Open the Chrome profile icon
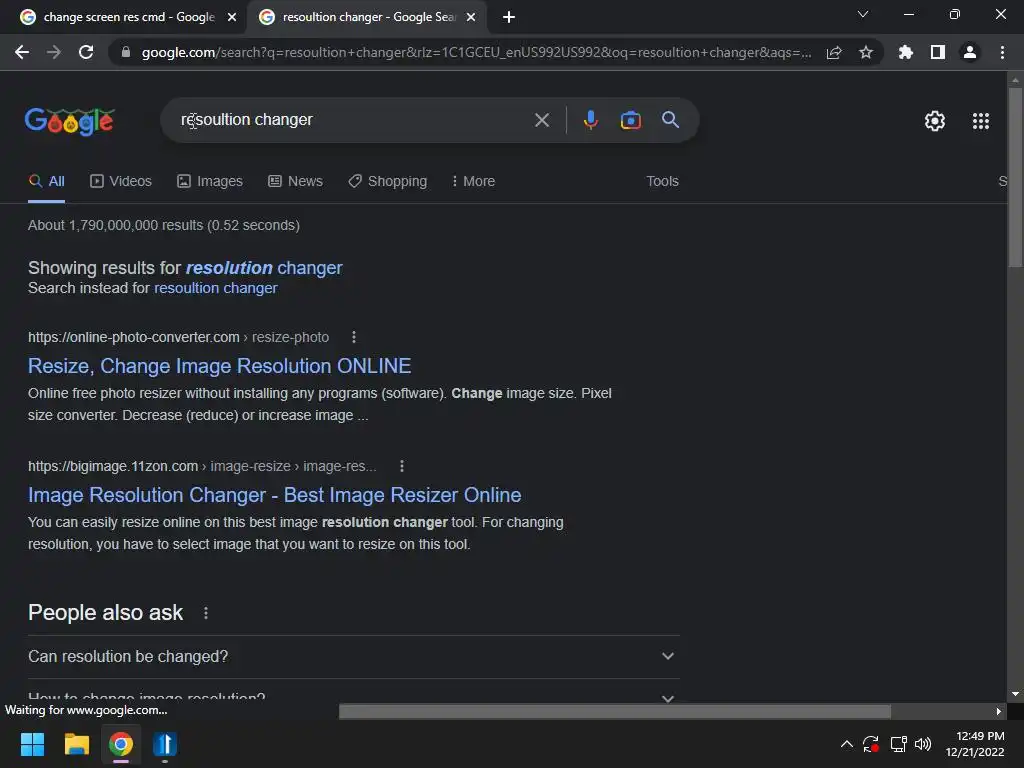This screenshot has height=768, width=1024. click(x=970, y=52)
